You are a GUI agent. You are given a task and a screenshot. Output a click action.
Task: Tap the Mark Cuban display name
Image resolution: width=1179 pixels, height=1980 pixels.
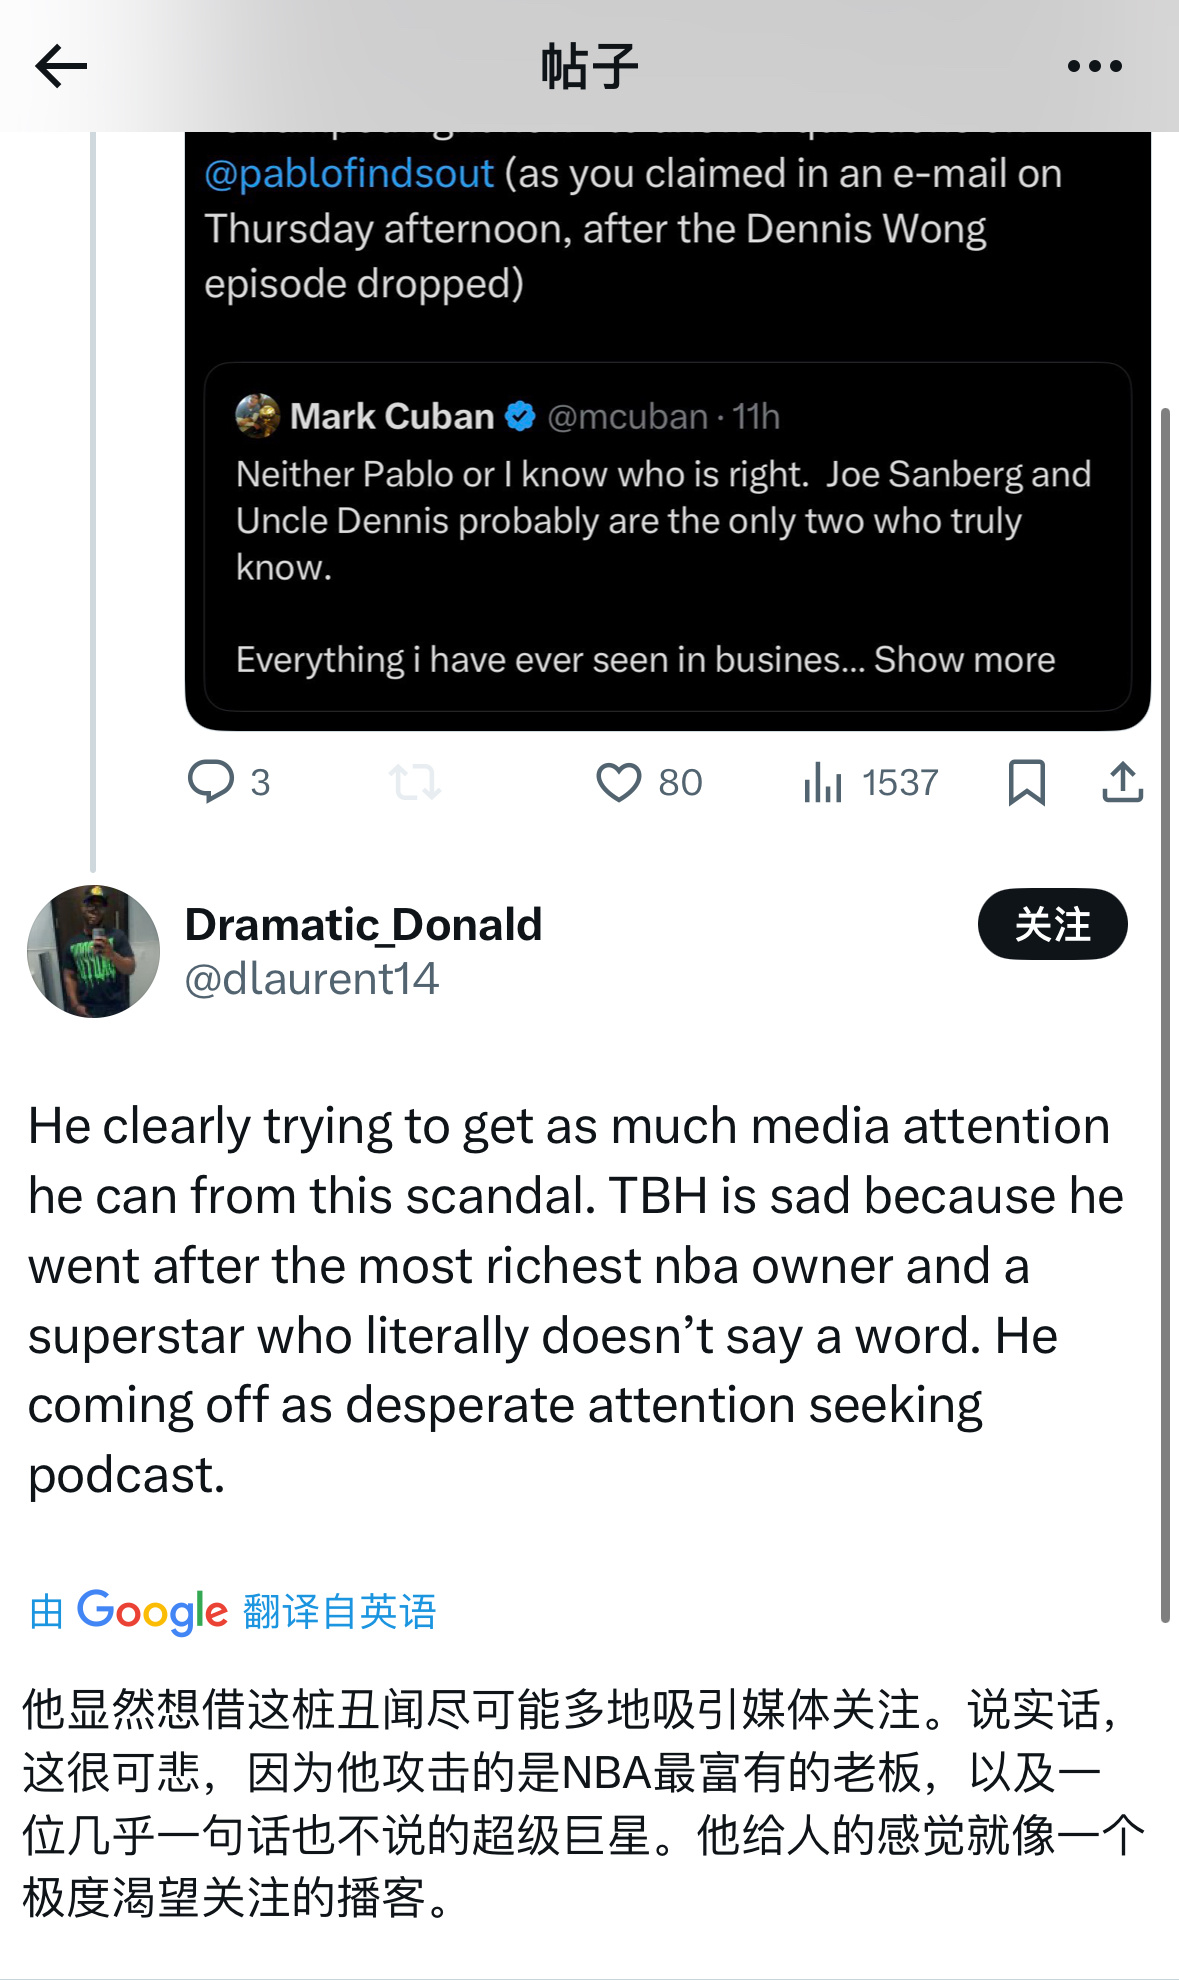(392, 416)
